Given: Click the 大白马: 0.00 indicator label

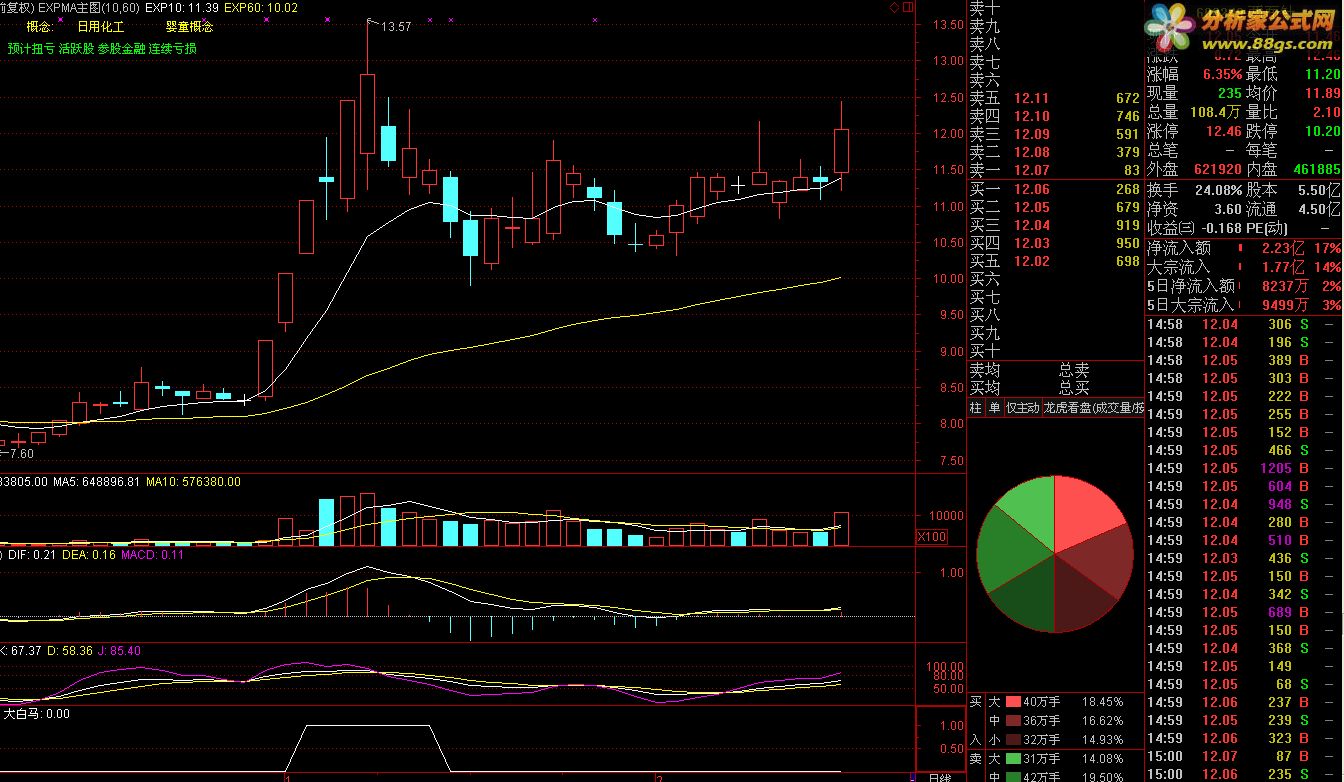Looking at the screenshot, I should point(37,714).
